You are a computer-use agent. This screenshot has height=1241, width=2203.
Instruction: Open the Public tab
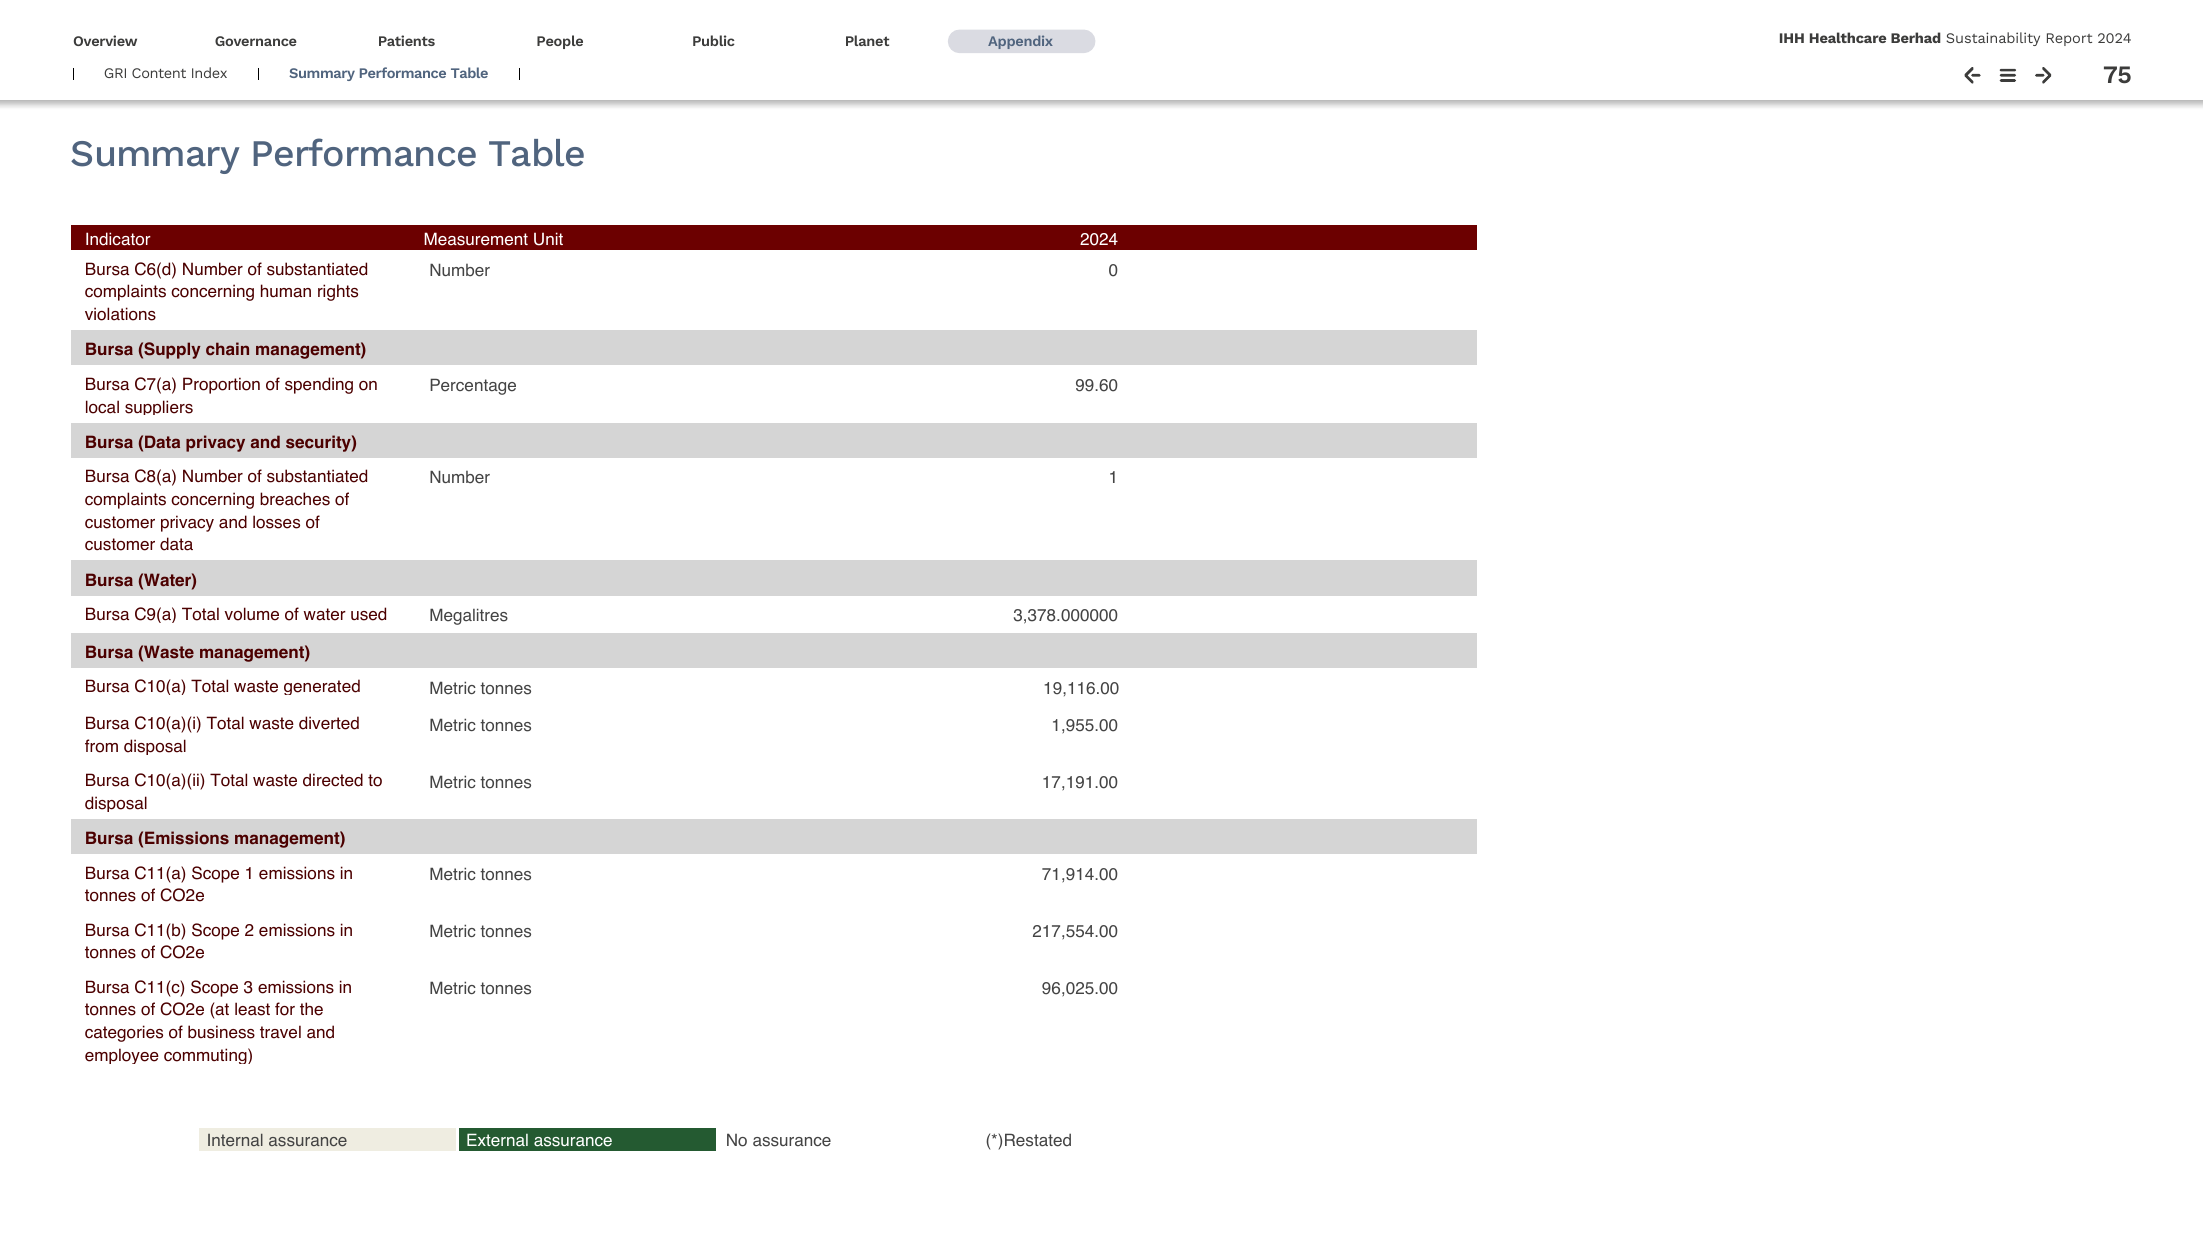(x=713, y=41)
